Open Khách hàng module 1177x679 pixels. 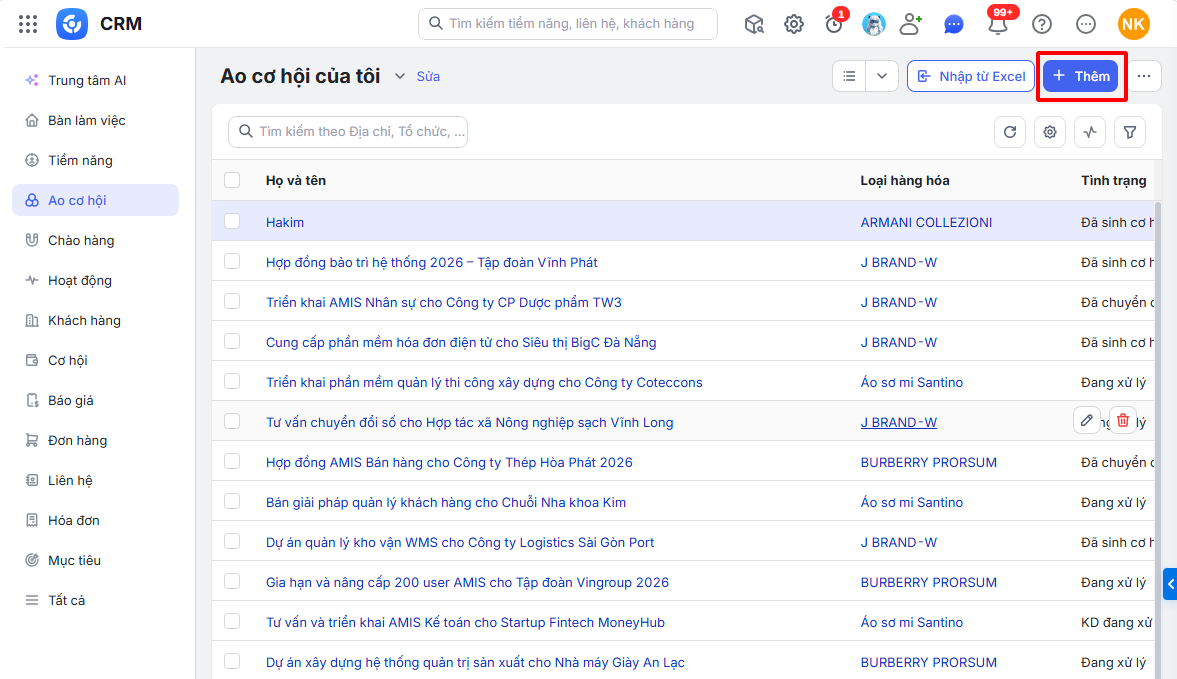pyautogui.click(x=95, y=320)
